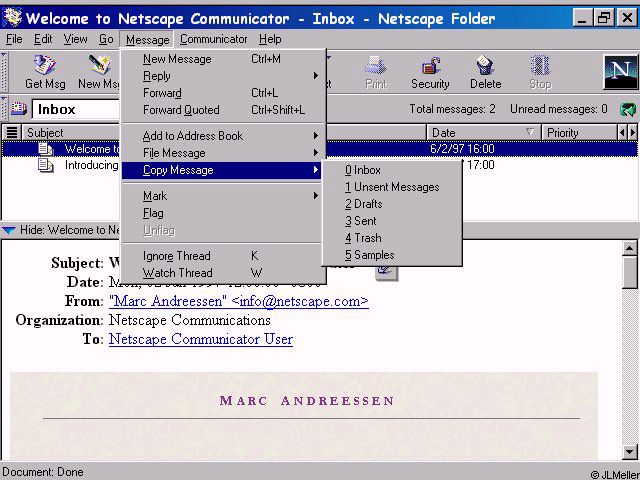Click the Netscape ship wheel title icon
Viewport: 640px width, 480px height.
coord(12,17)
